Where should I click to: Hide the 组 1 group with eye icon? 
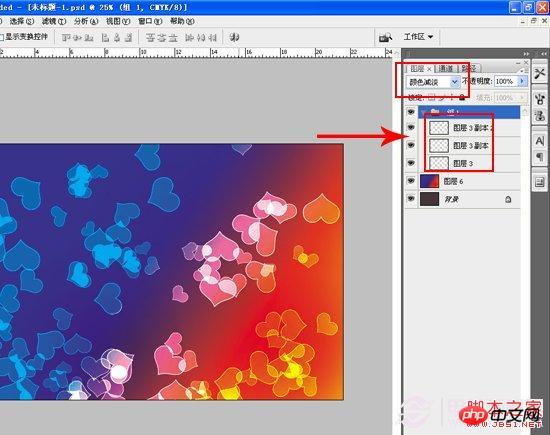click(411, 112)
